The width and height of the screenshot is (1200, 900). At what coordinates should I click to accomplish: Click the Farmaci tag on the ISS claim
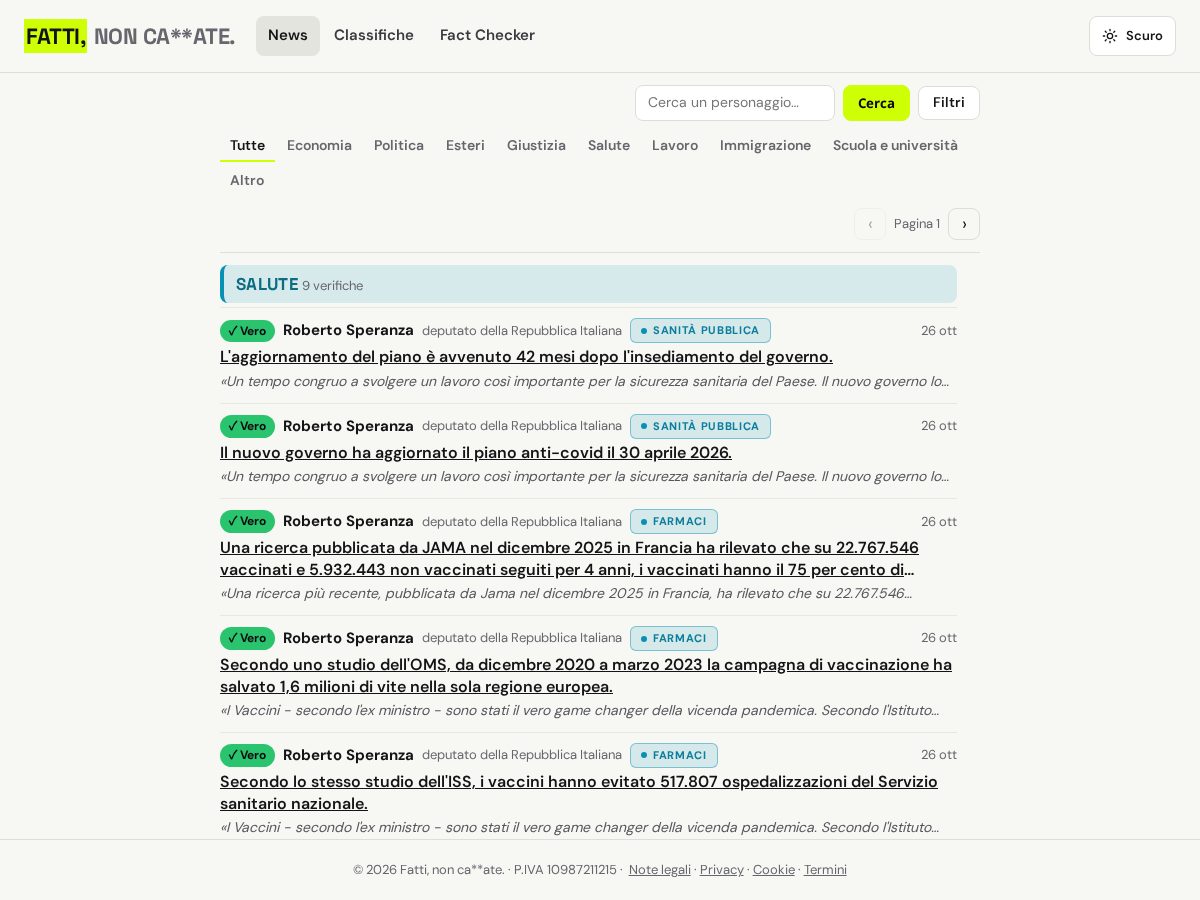[674, 755]
